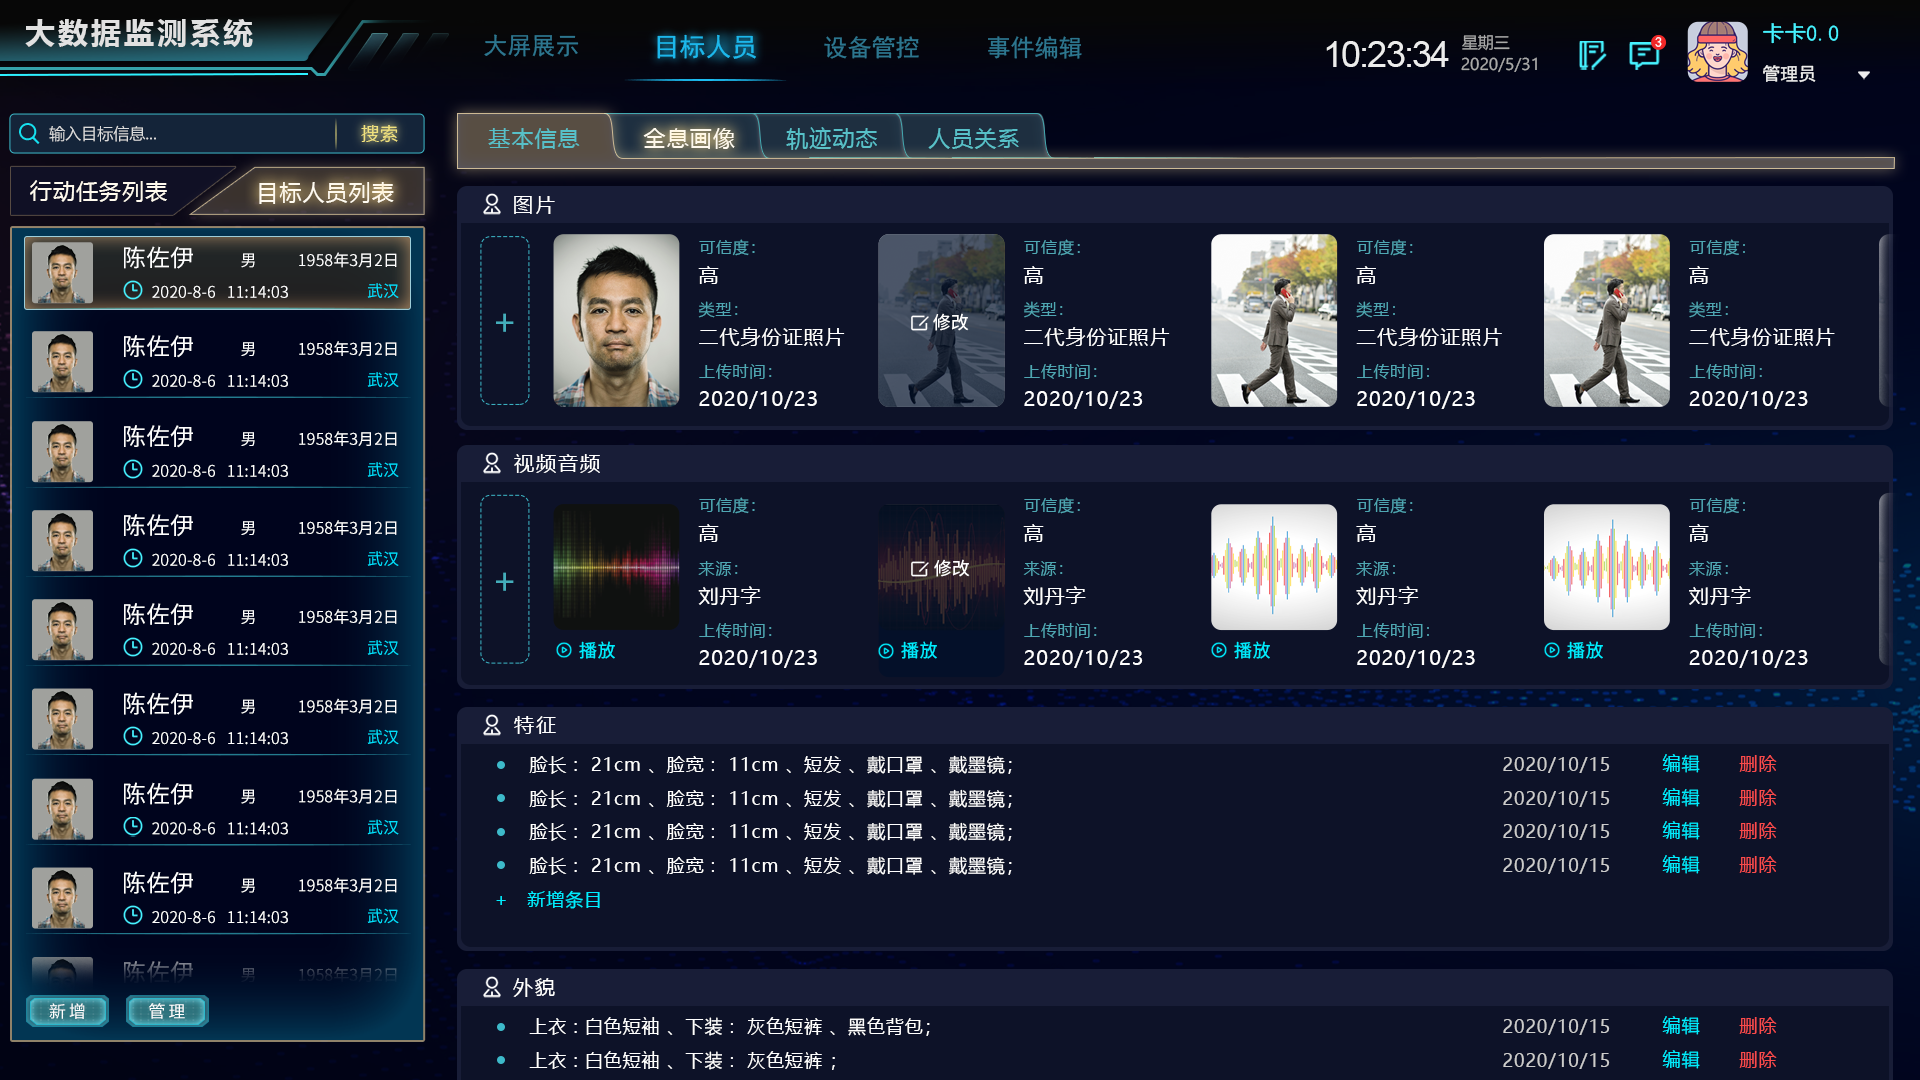Click the 搜索 button

pyautogui.click(x=379, y=133)
